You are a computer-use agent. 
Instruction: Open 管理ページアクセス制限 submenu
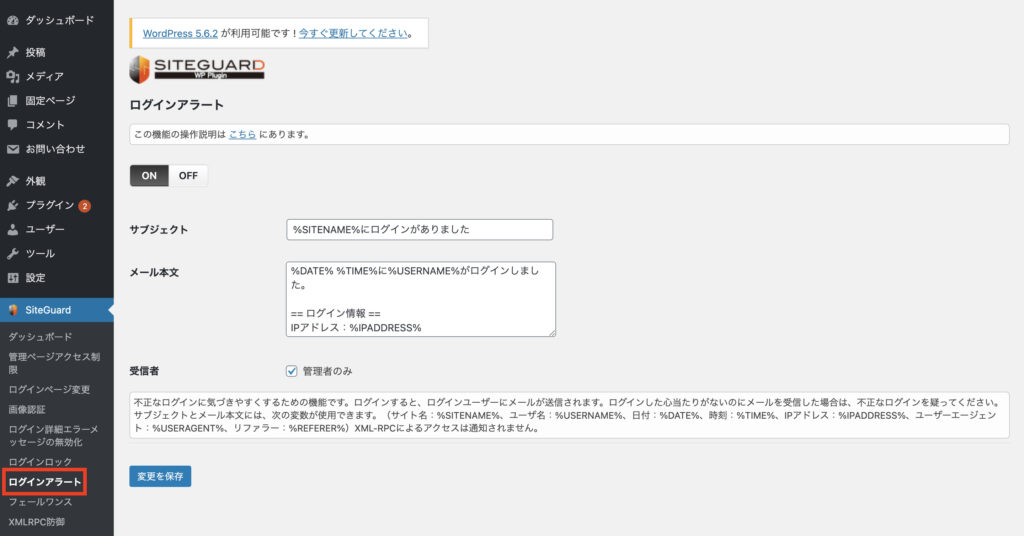pyautogui.click(x=54, y=363)
